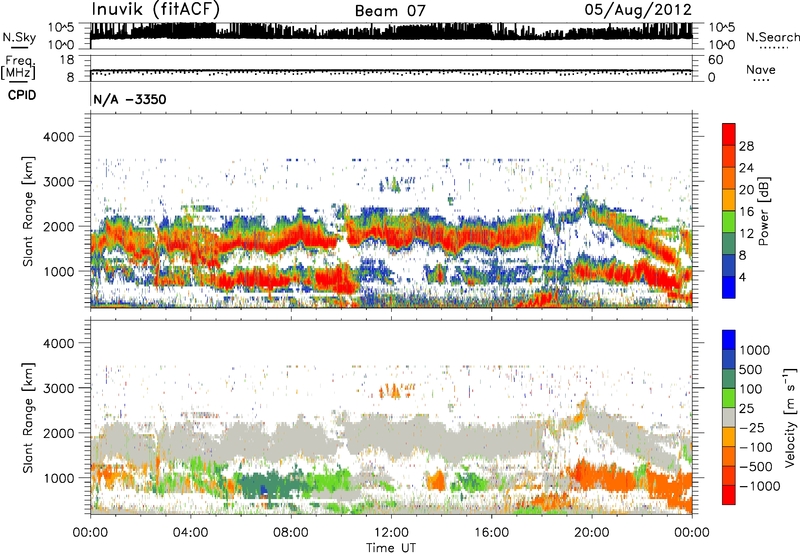Viewport: 800px width, 554px height.
Task: Click the gray segment of velocity colorbar
Action: pyautogui.click(x=729, y=417)
